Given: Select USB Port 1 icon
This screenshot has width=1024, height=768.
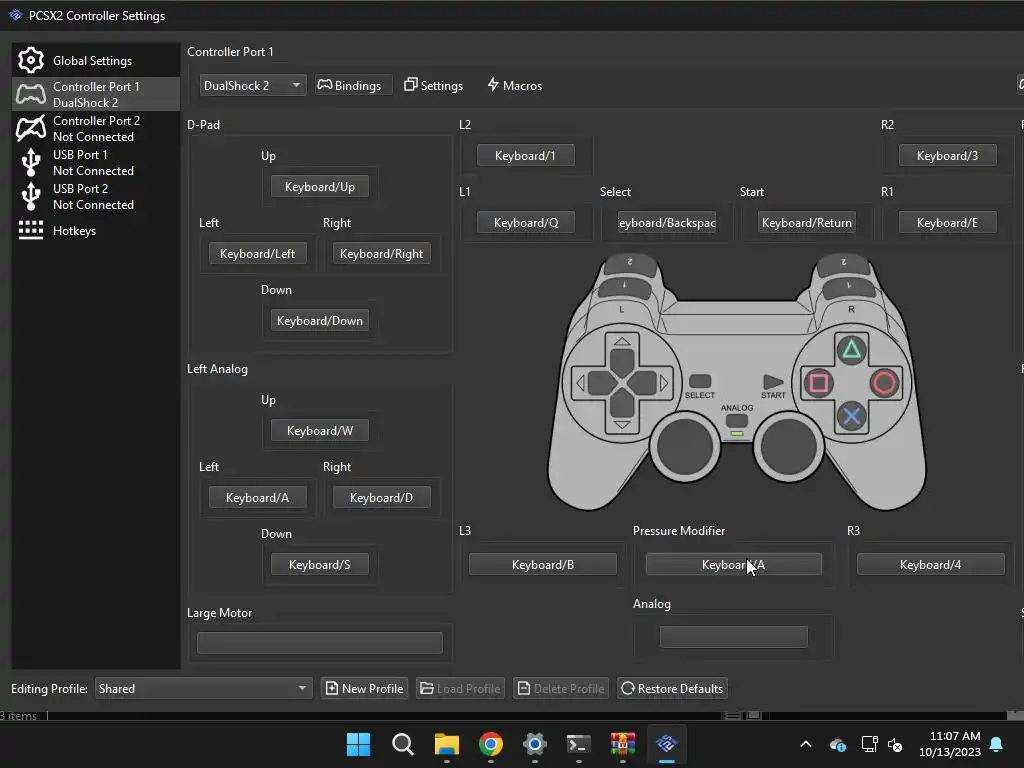Looking at the screenshot, I should pyautogui.click(x=31, y=162).
